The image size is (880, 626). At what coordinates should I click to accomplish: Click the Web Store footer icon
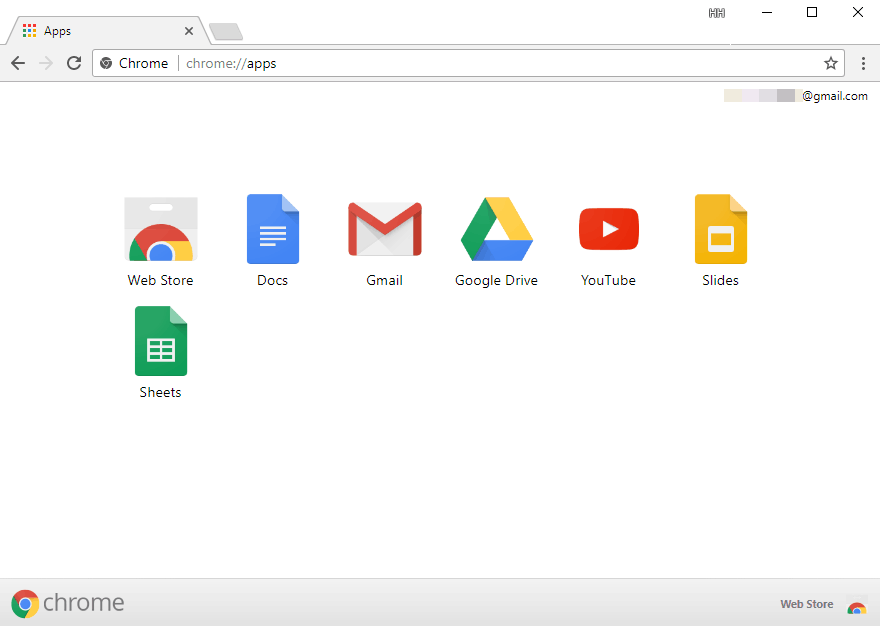[856, 605]
